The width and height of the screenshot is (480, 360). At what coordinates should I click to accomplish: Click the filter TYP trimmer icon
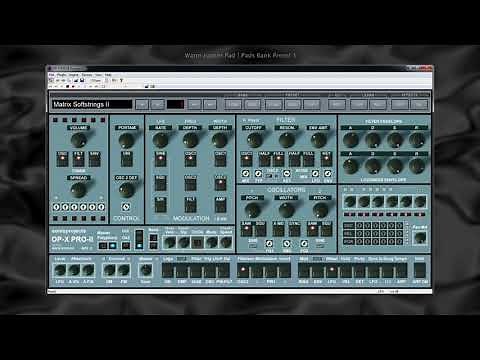[258, 173]
